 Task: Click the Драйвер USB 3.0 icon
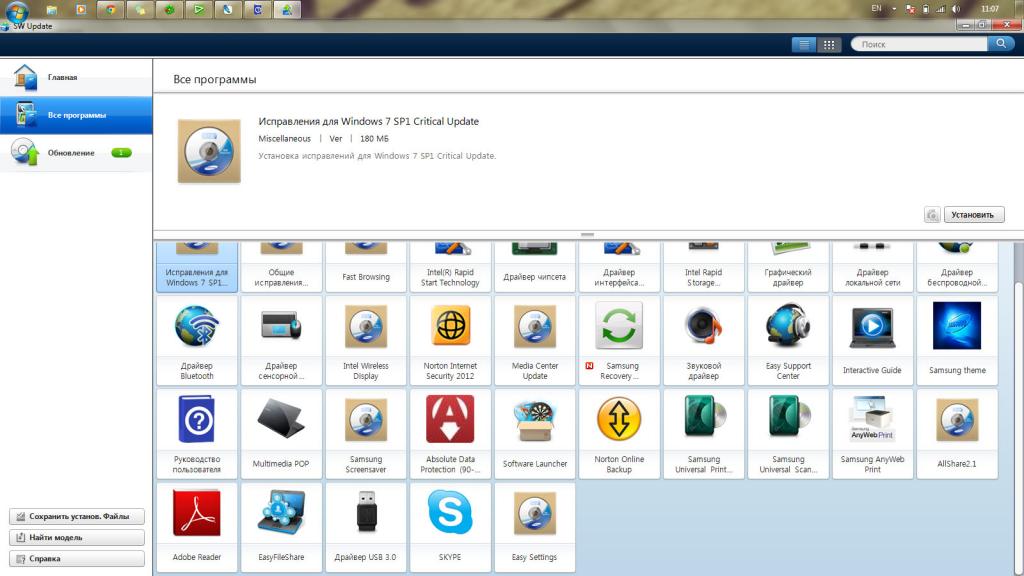(366, 511)
